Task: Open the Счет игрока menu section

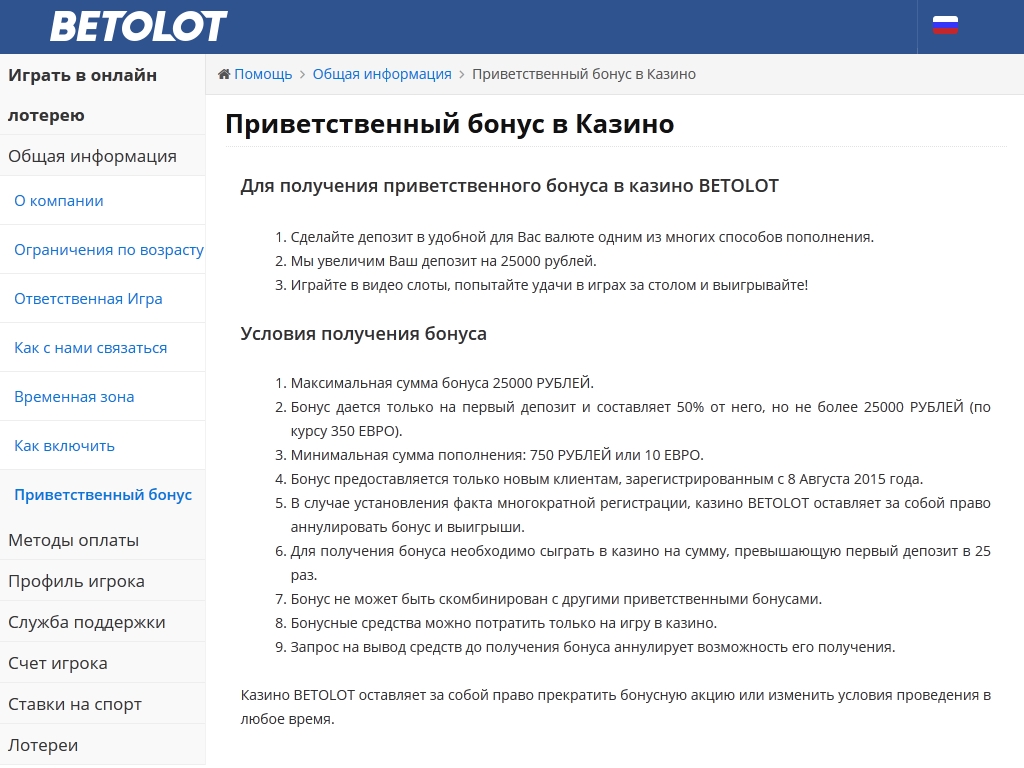Action: pos(57,663)
